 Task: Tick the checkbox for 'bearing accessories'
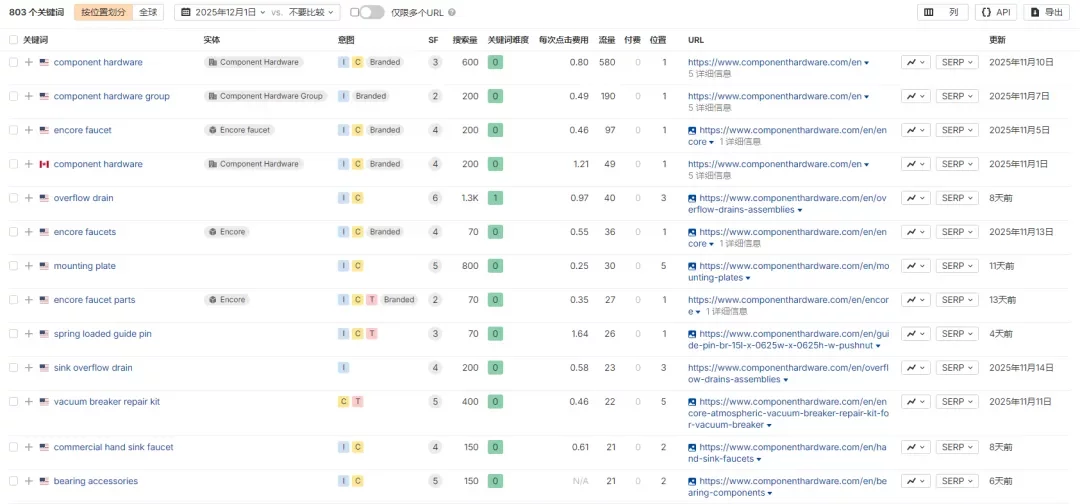pos(13,481)
